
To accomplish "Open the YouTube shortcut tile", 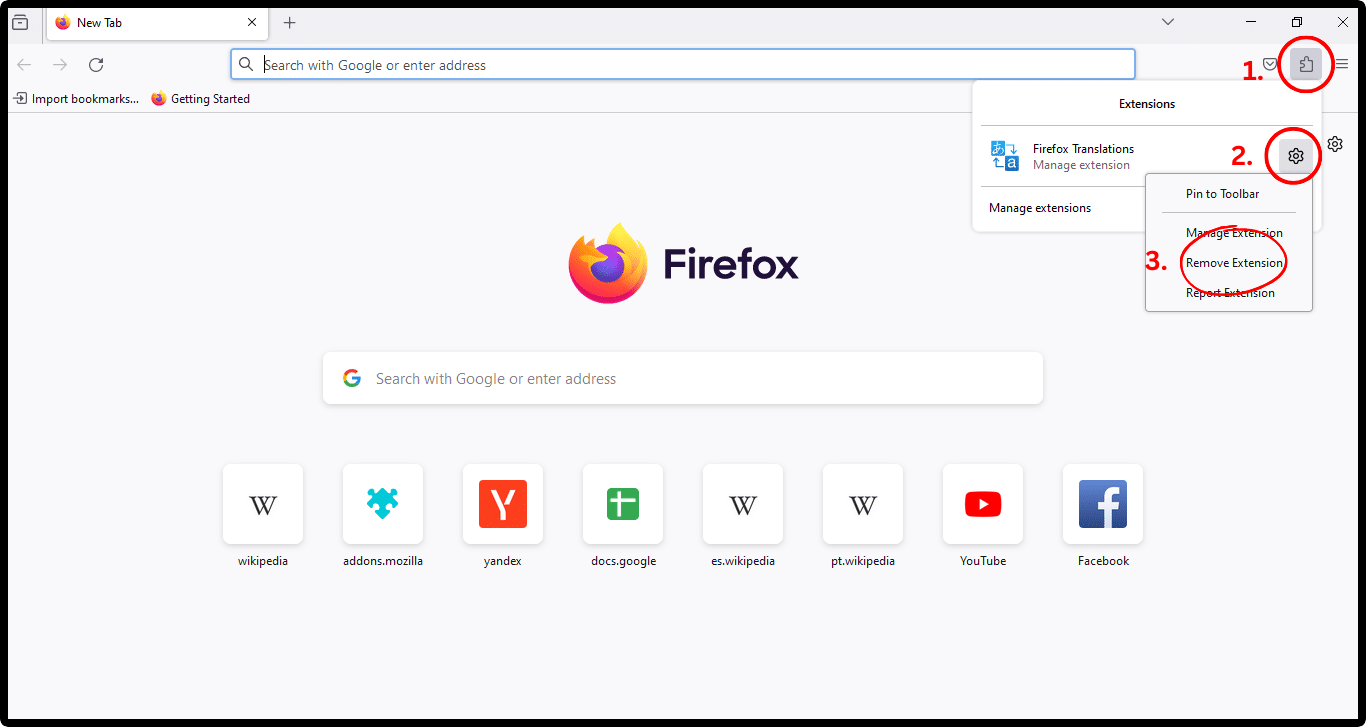I will tap(983, 504).
